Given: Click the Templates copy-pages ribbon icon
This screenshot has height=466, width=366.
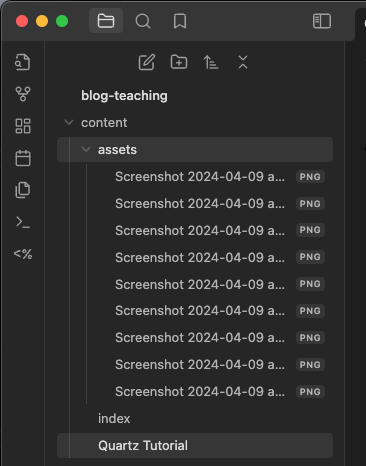Looking at the screenshot, I should (x=23, y=190).
